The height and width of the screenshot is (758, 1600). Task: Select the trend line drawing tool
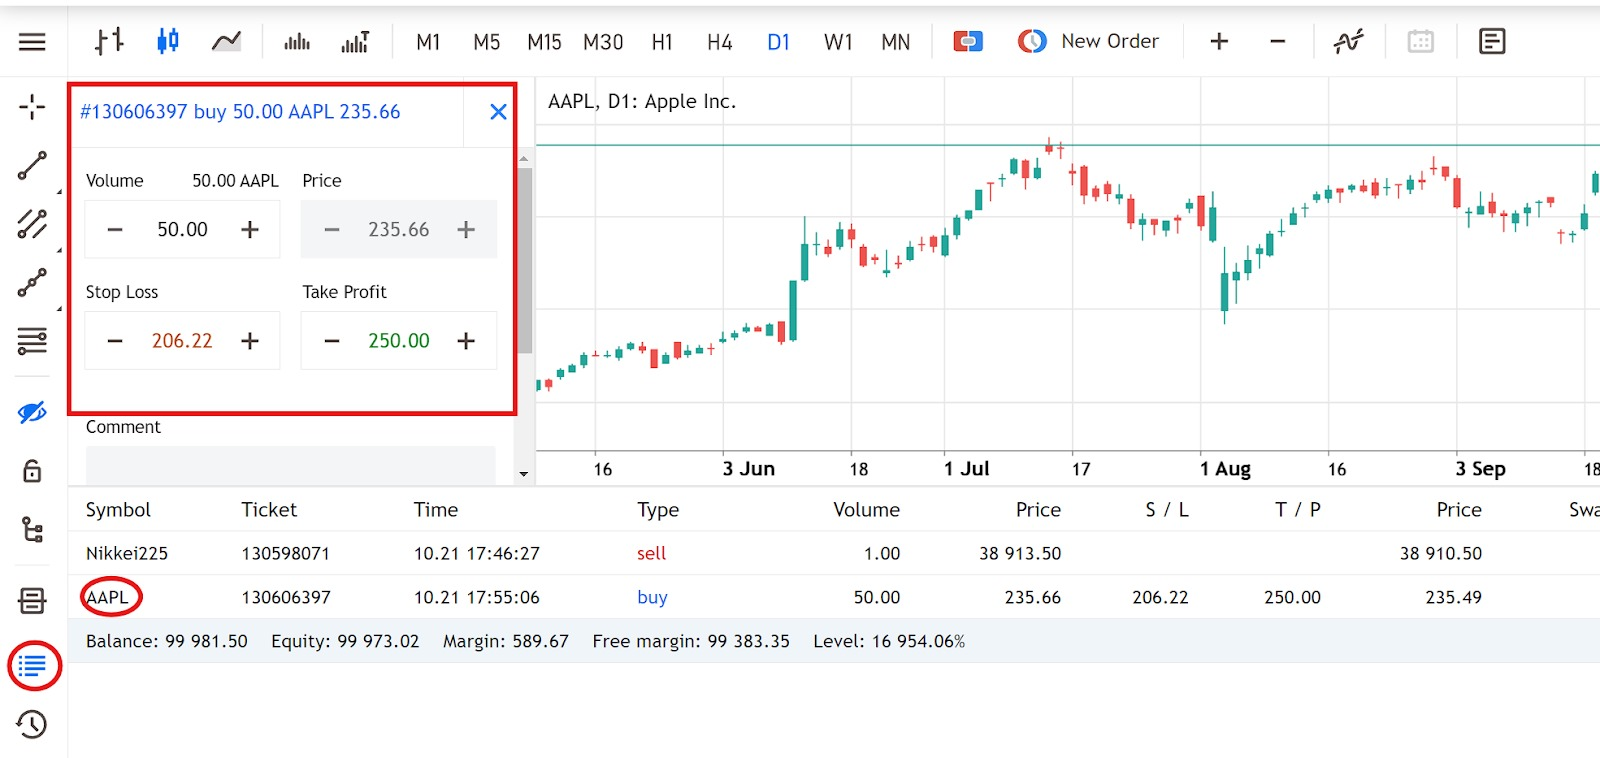[x=32, y=166]
